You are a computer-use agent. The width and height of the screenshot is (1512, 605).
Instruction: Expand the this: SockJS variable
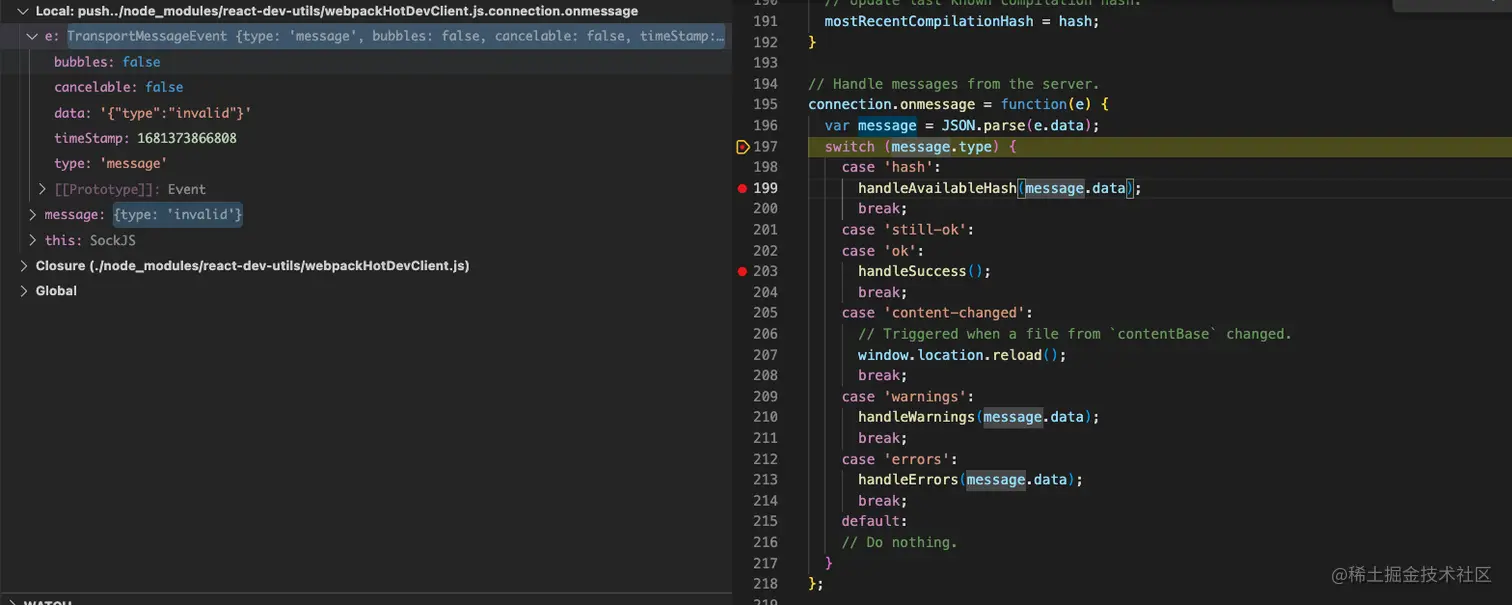click(x=33, y=240)
